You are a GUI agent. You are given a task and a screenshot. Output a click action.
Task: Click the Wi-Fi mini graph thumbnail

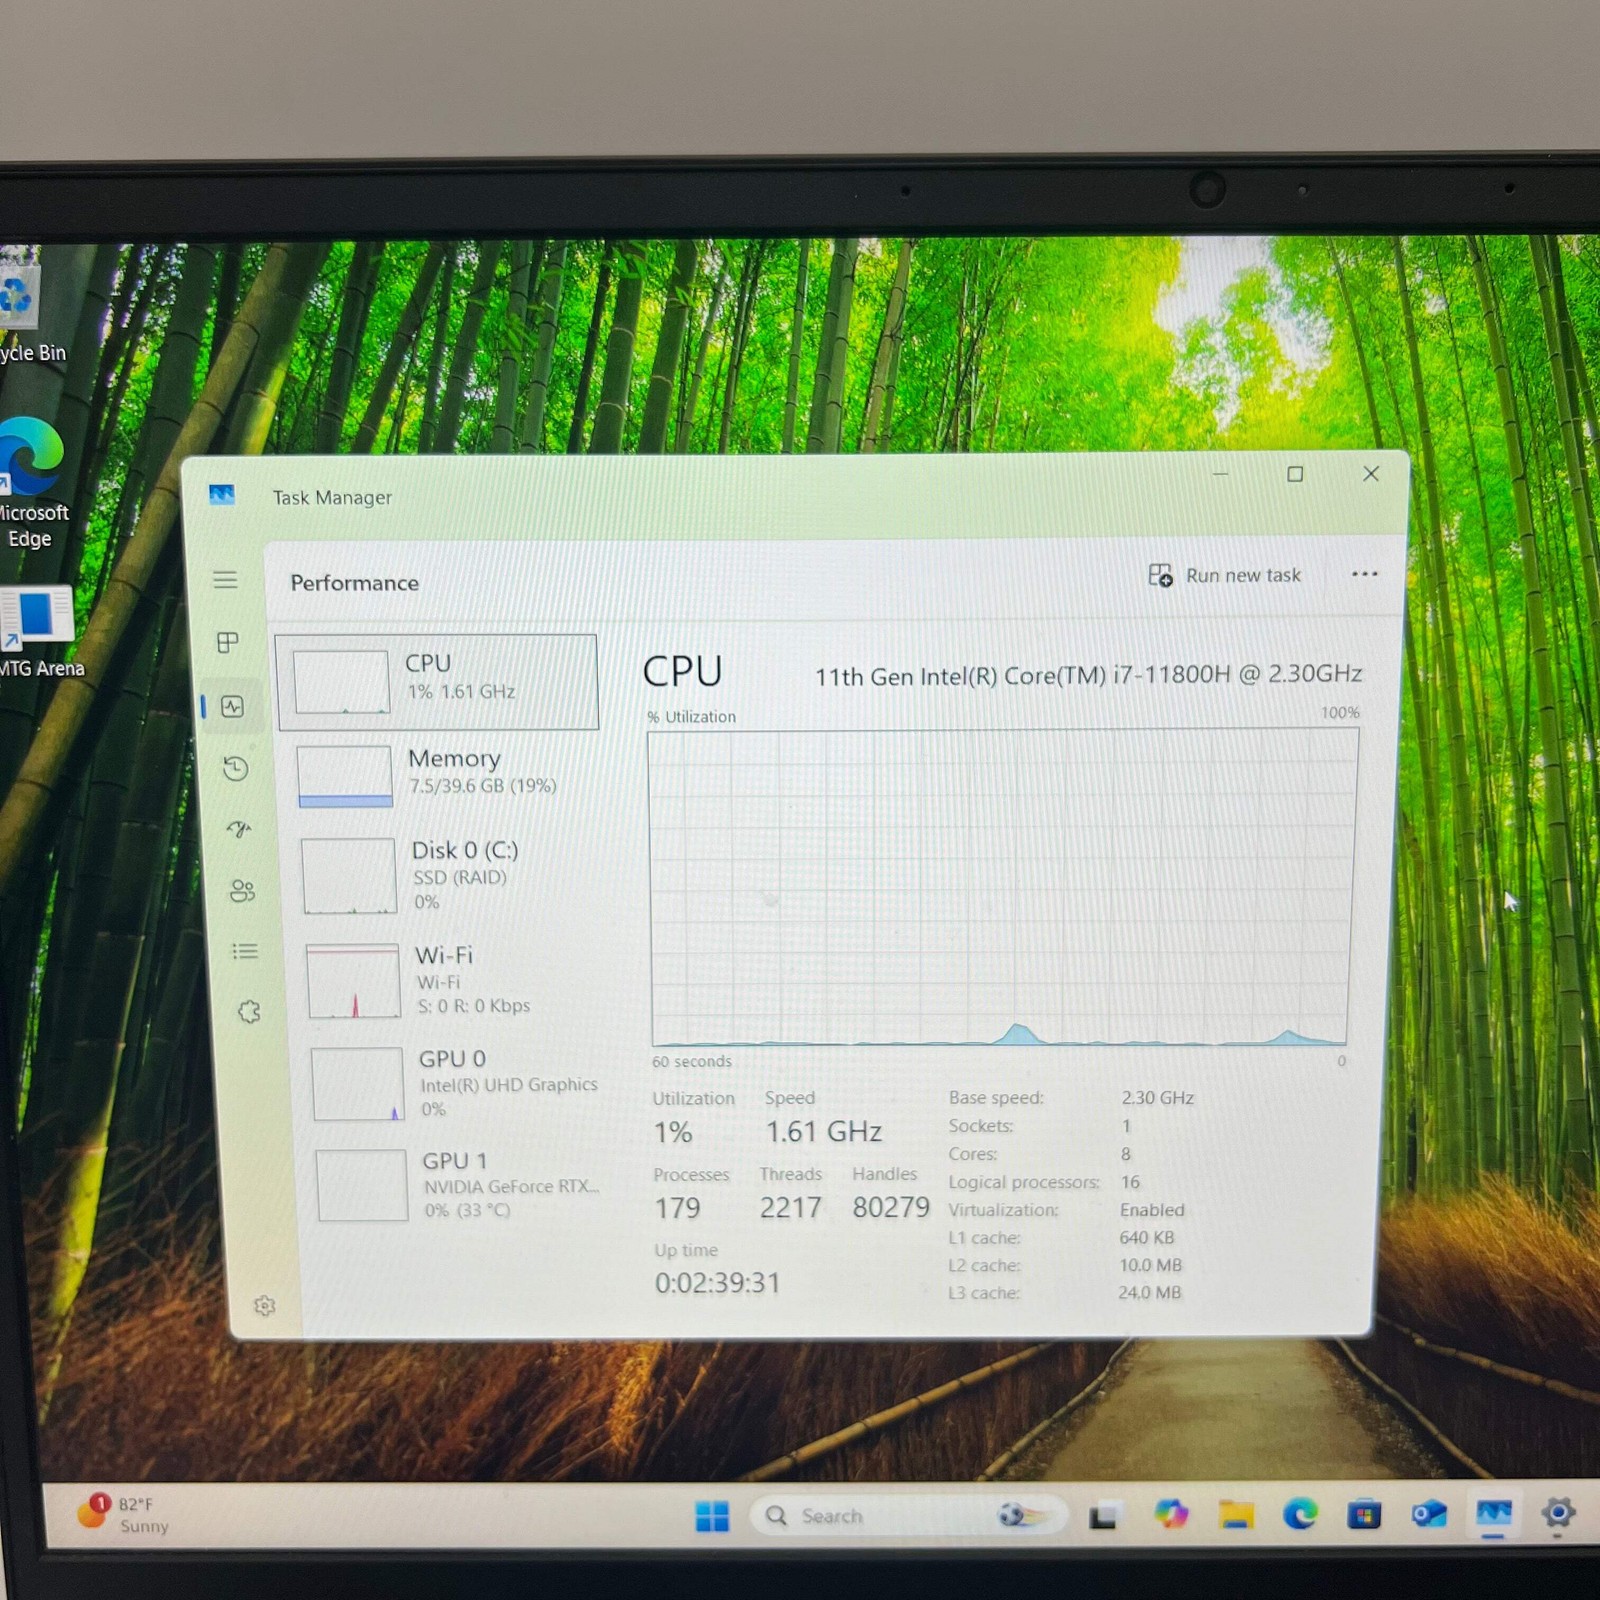pyautogui.click(x=353, y=981)
